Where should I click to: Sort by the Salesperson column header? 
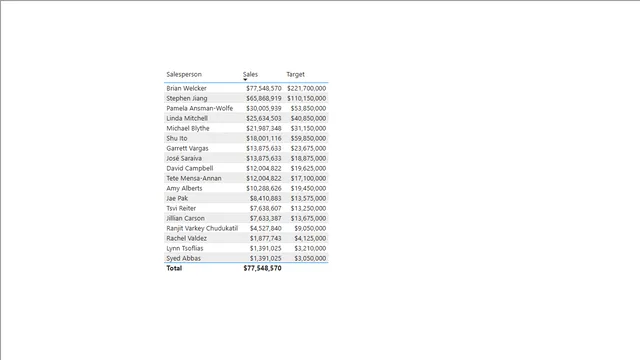pos(184,74)
